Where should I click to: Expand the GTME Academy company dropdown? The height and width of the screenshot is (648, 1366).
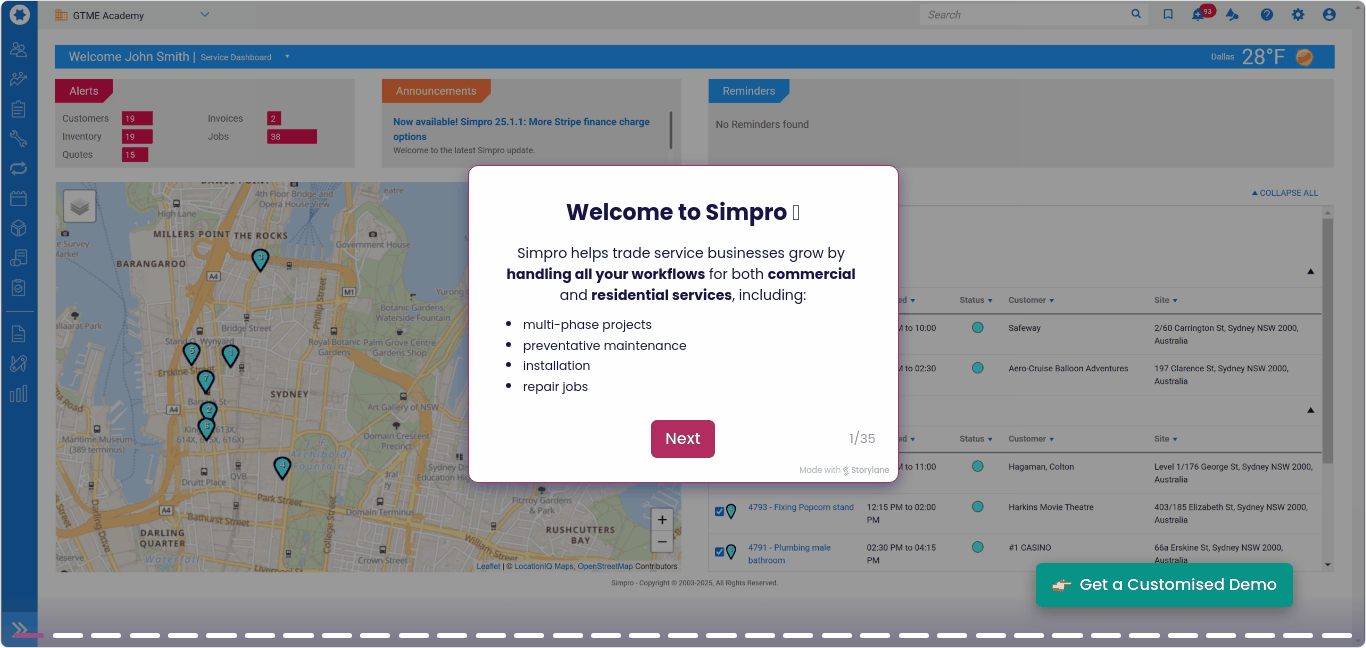pos(205,15)
